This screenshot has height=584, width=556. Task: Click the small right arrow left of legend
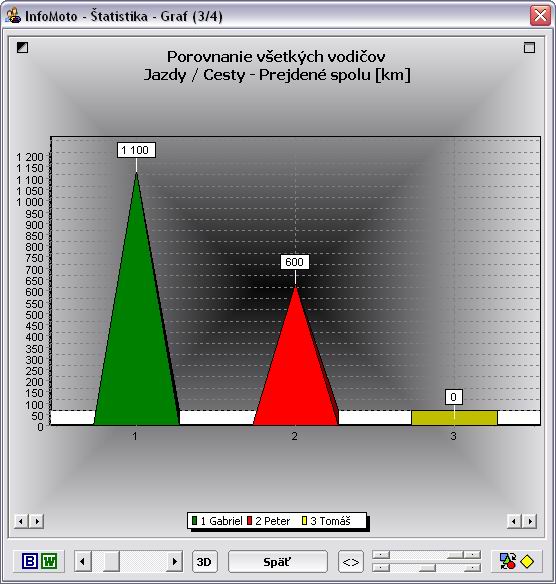(x=36, y=521)
